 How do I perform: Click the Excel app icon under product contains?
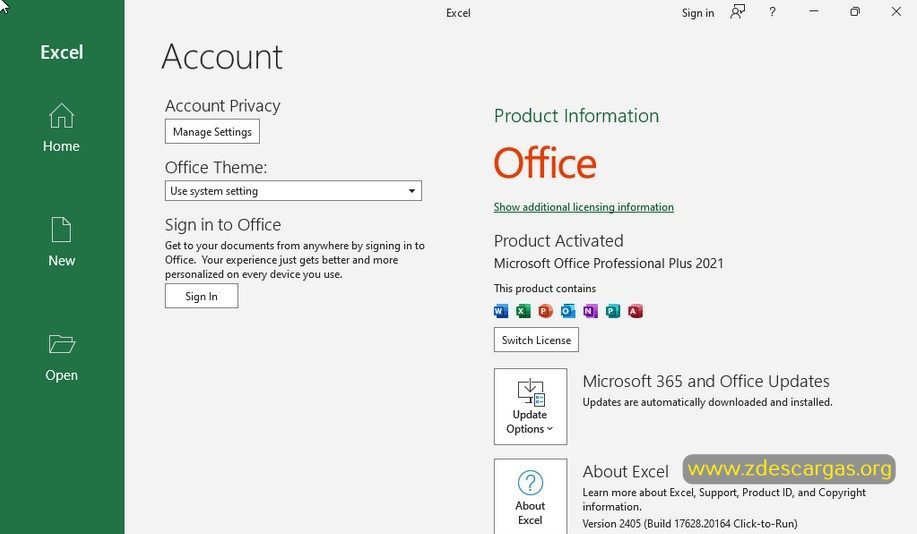pyautogui.click(x=523, y=311)
